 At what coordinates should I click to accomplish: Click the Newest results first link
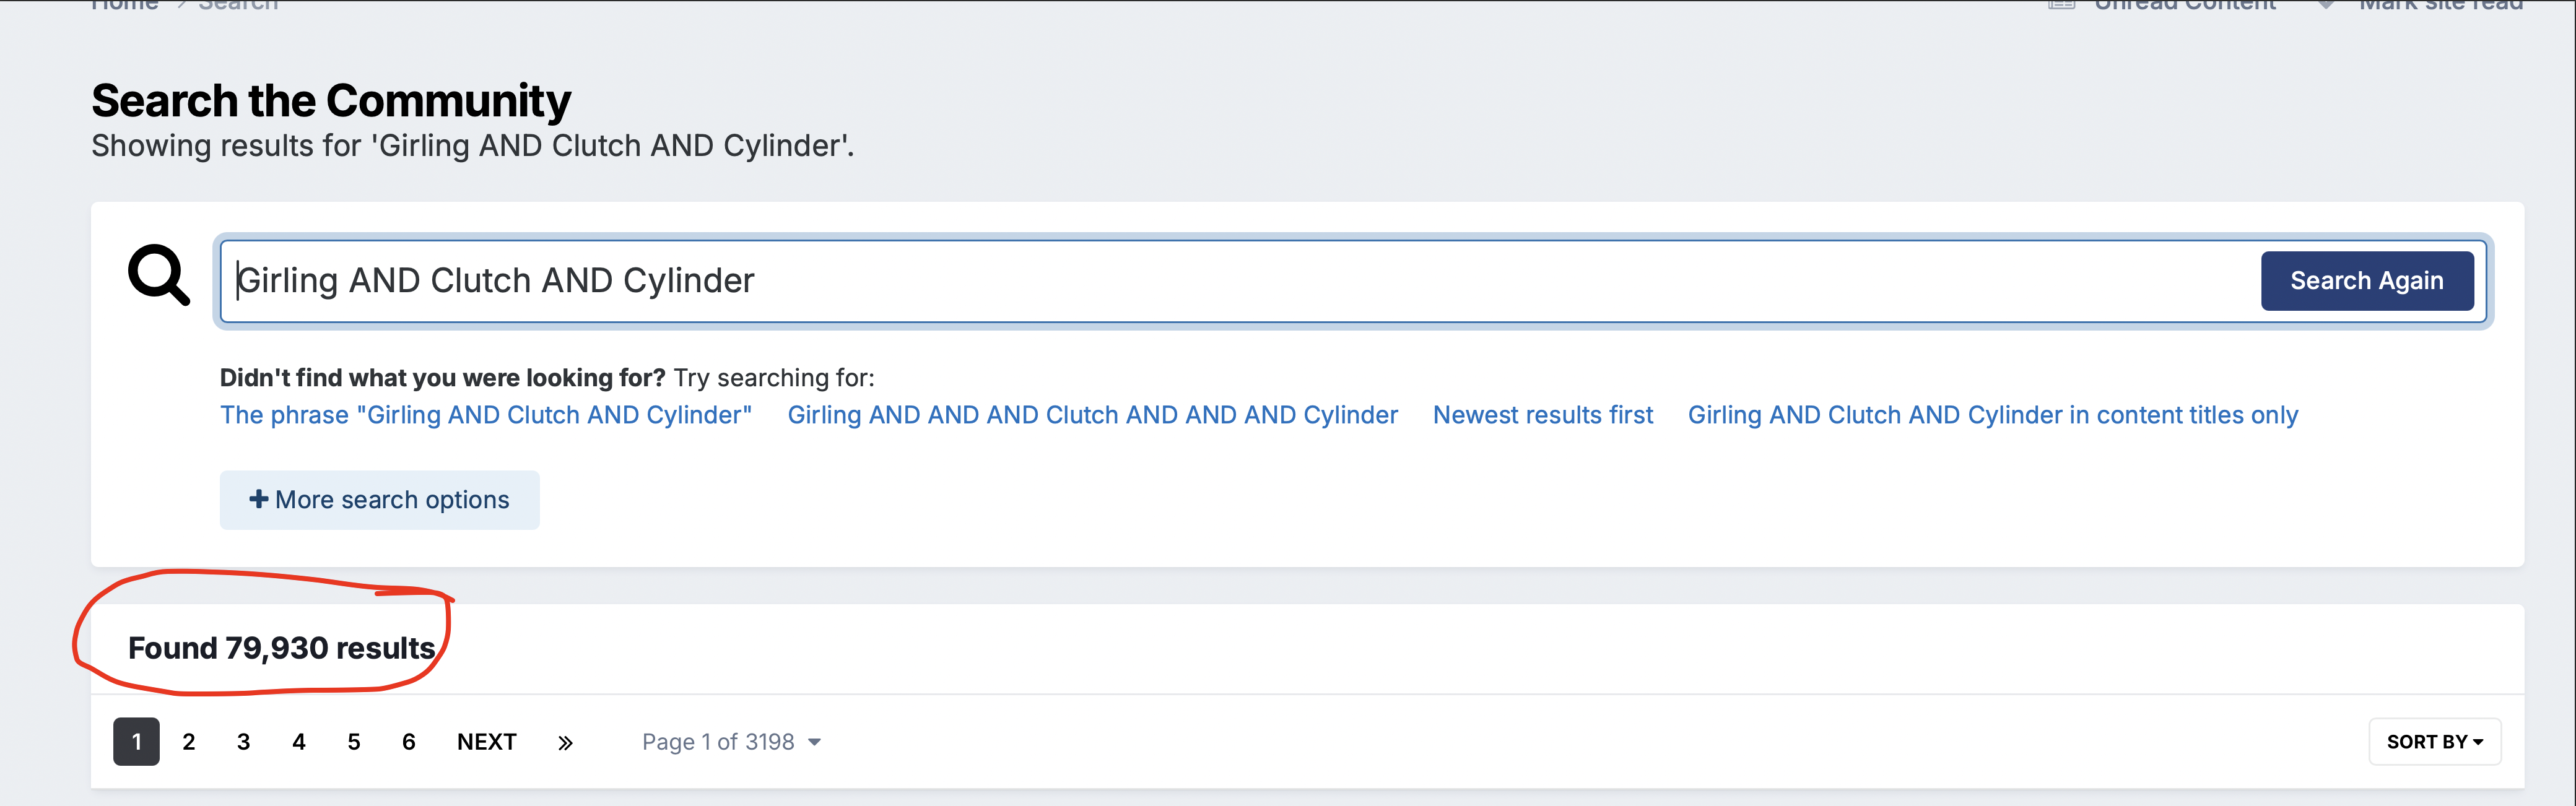click(x=1543, y=415)
